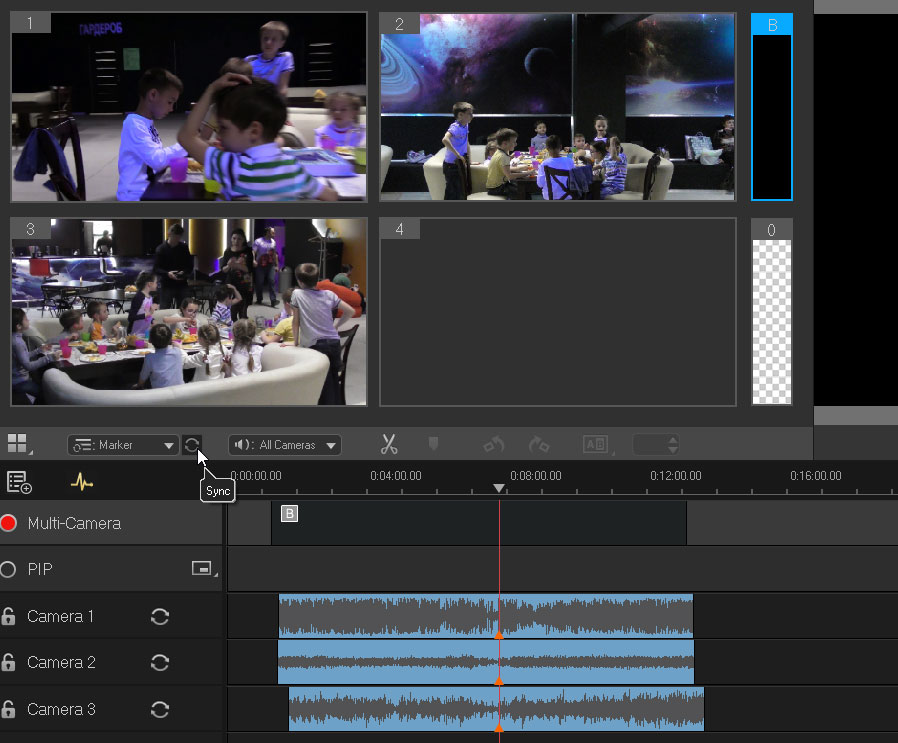Toggle the audio waveform display icon

coord(82,482)
